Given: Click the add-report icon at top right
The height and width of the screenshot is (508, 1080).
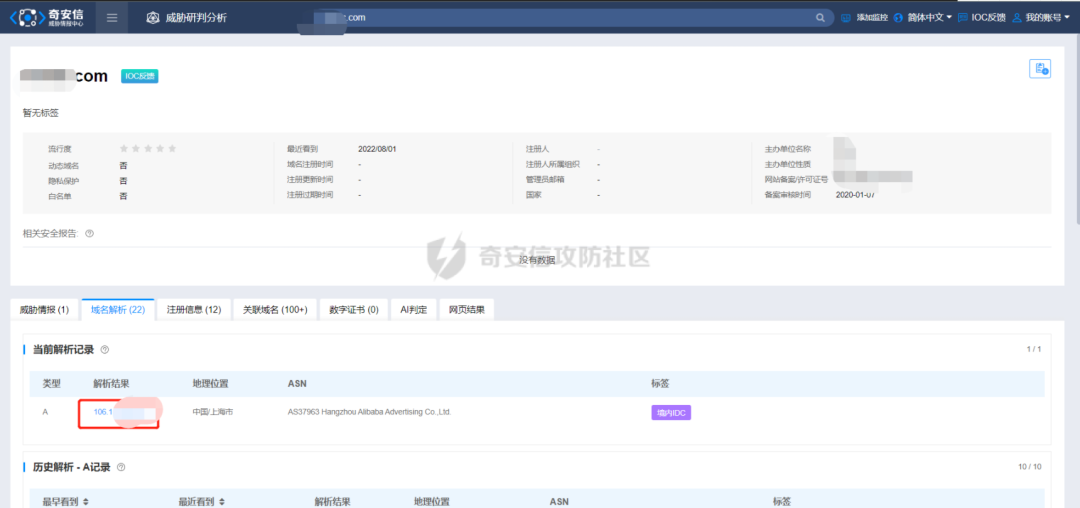Looking at the screenshot, I should tap(1039, 69).
